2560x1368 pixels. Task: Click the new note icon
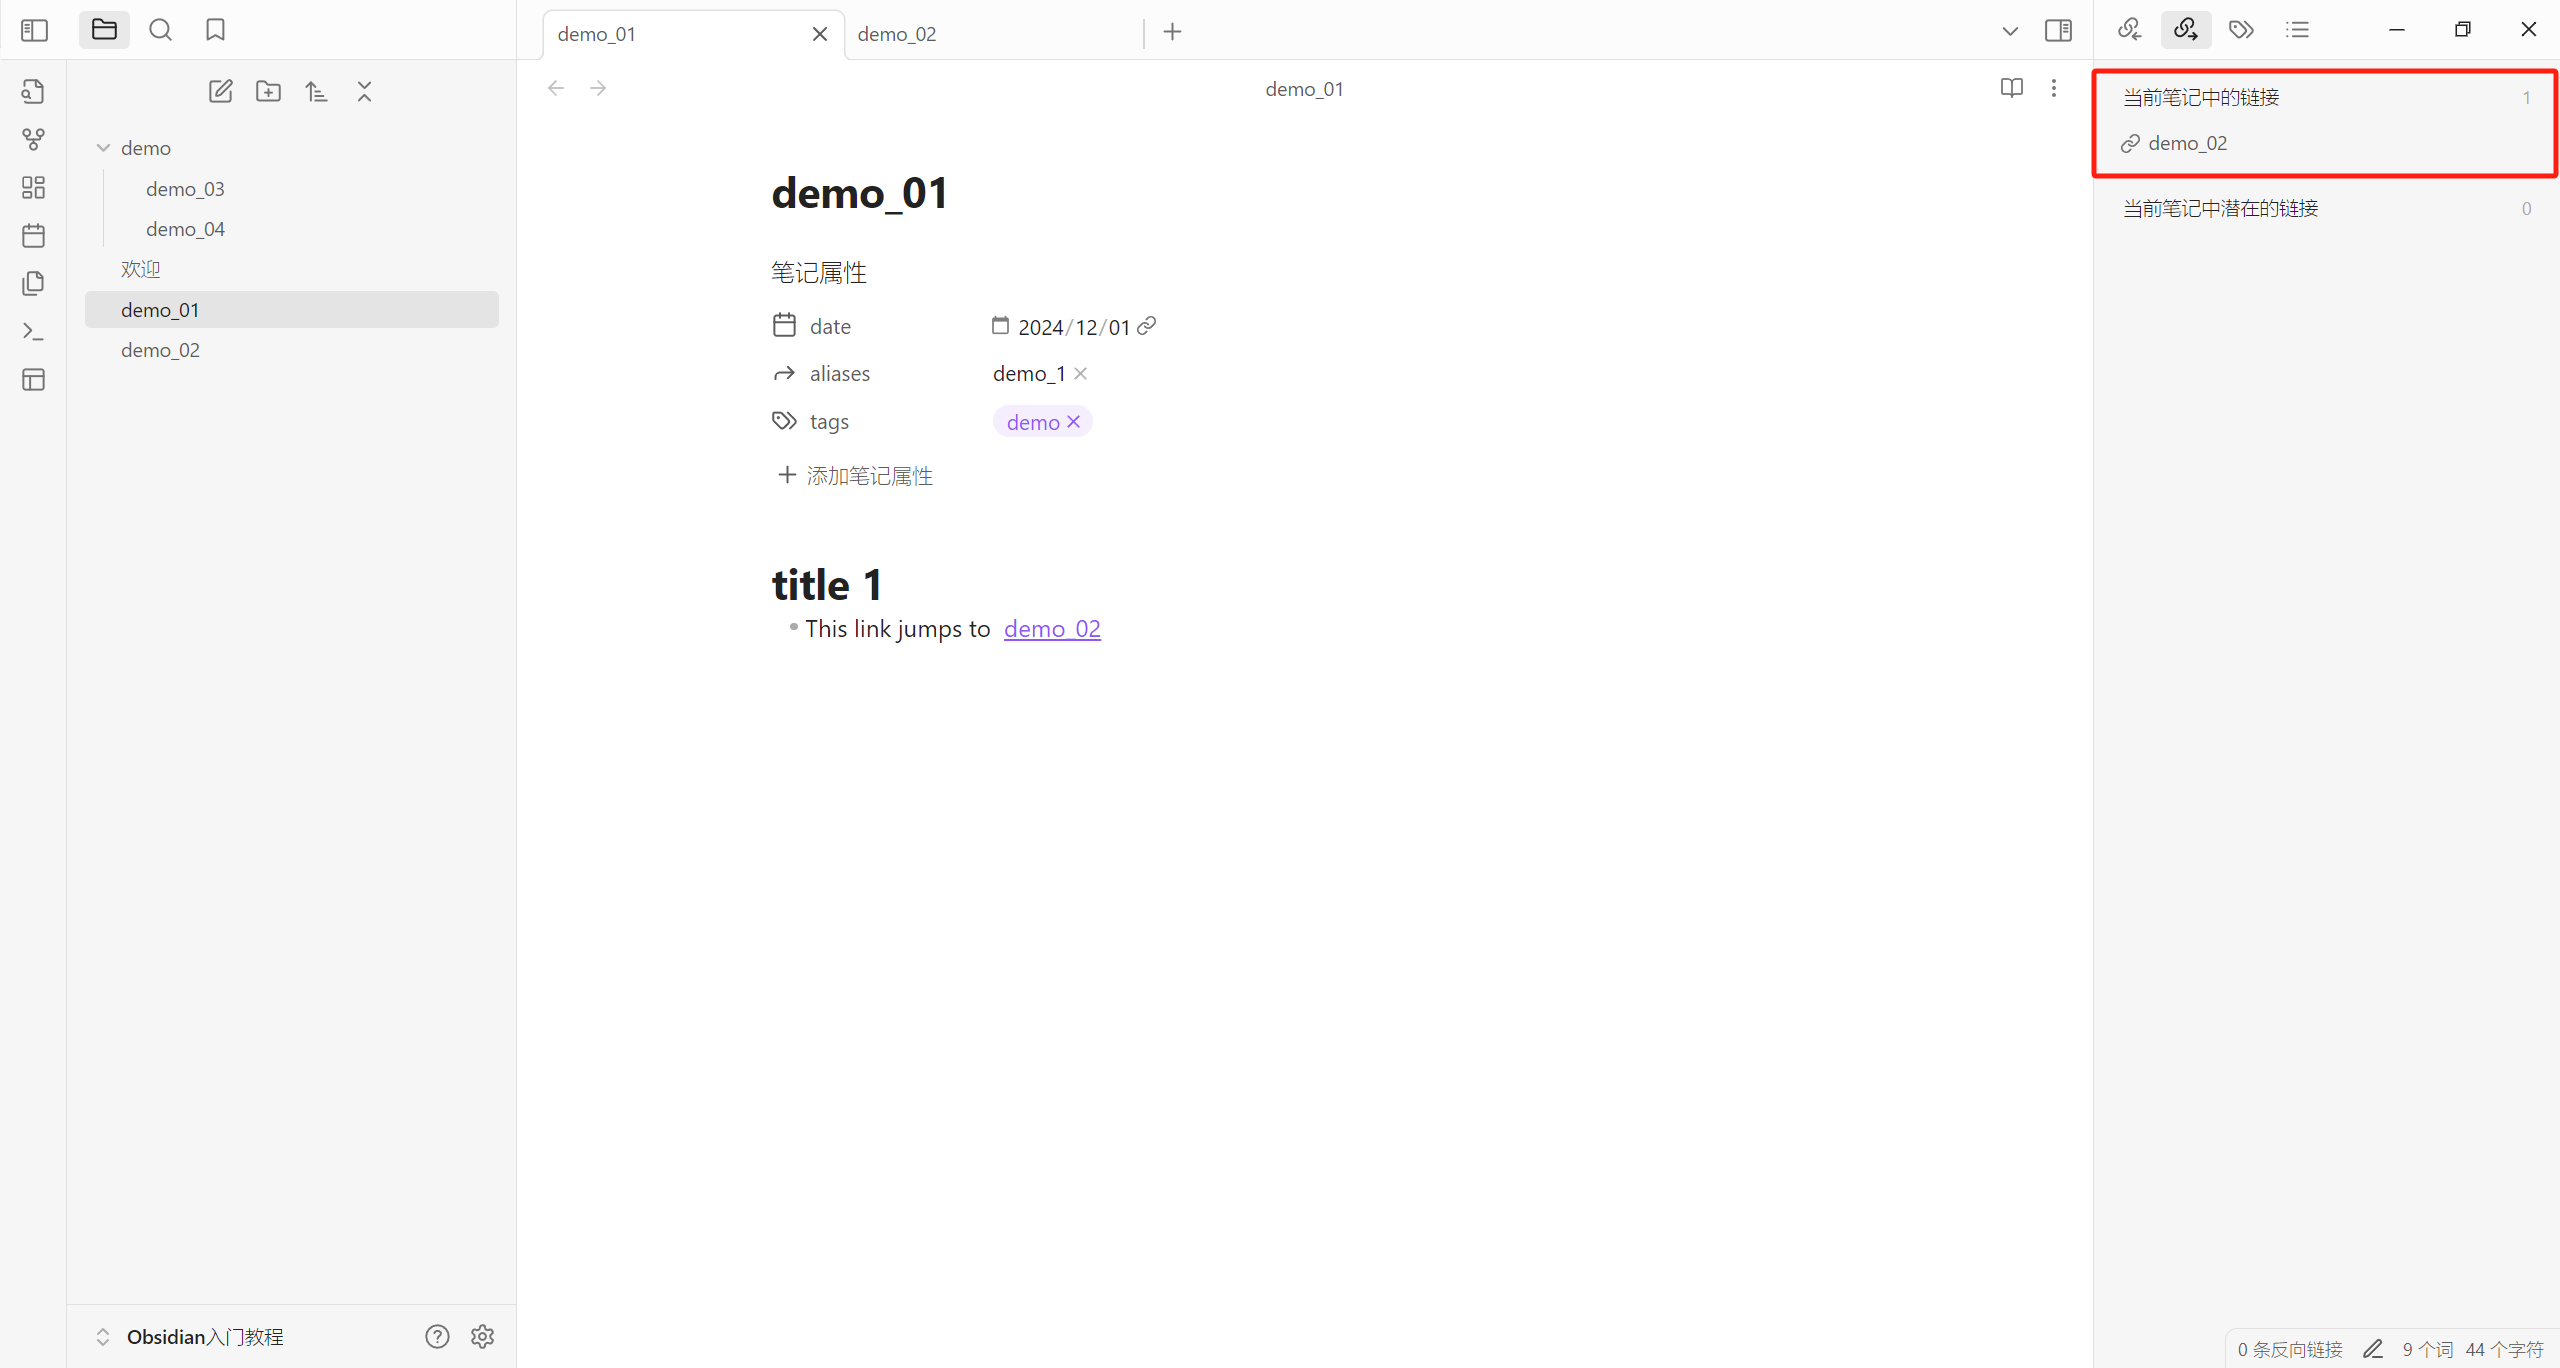(220, 92)
